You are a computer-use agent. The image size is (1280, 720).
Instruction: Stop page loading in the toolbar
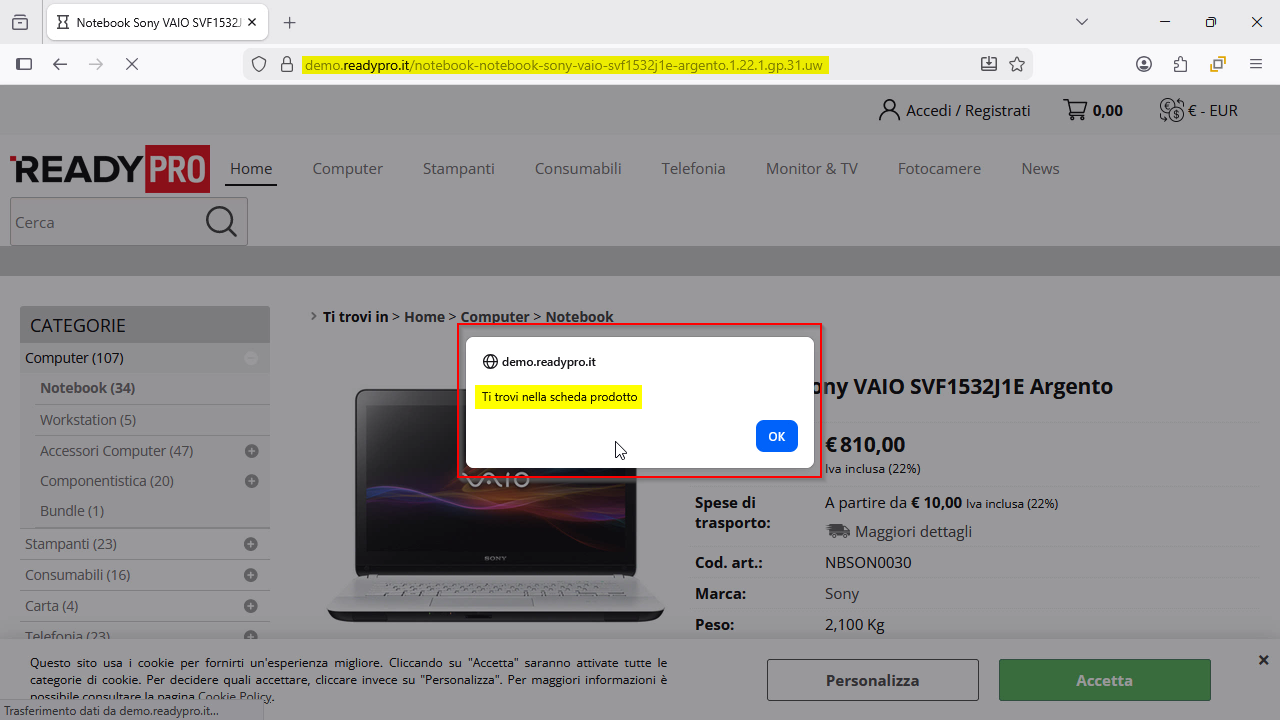pos(132,64)
